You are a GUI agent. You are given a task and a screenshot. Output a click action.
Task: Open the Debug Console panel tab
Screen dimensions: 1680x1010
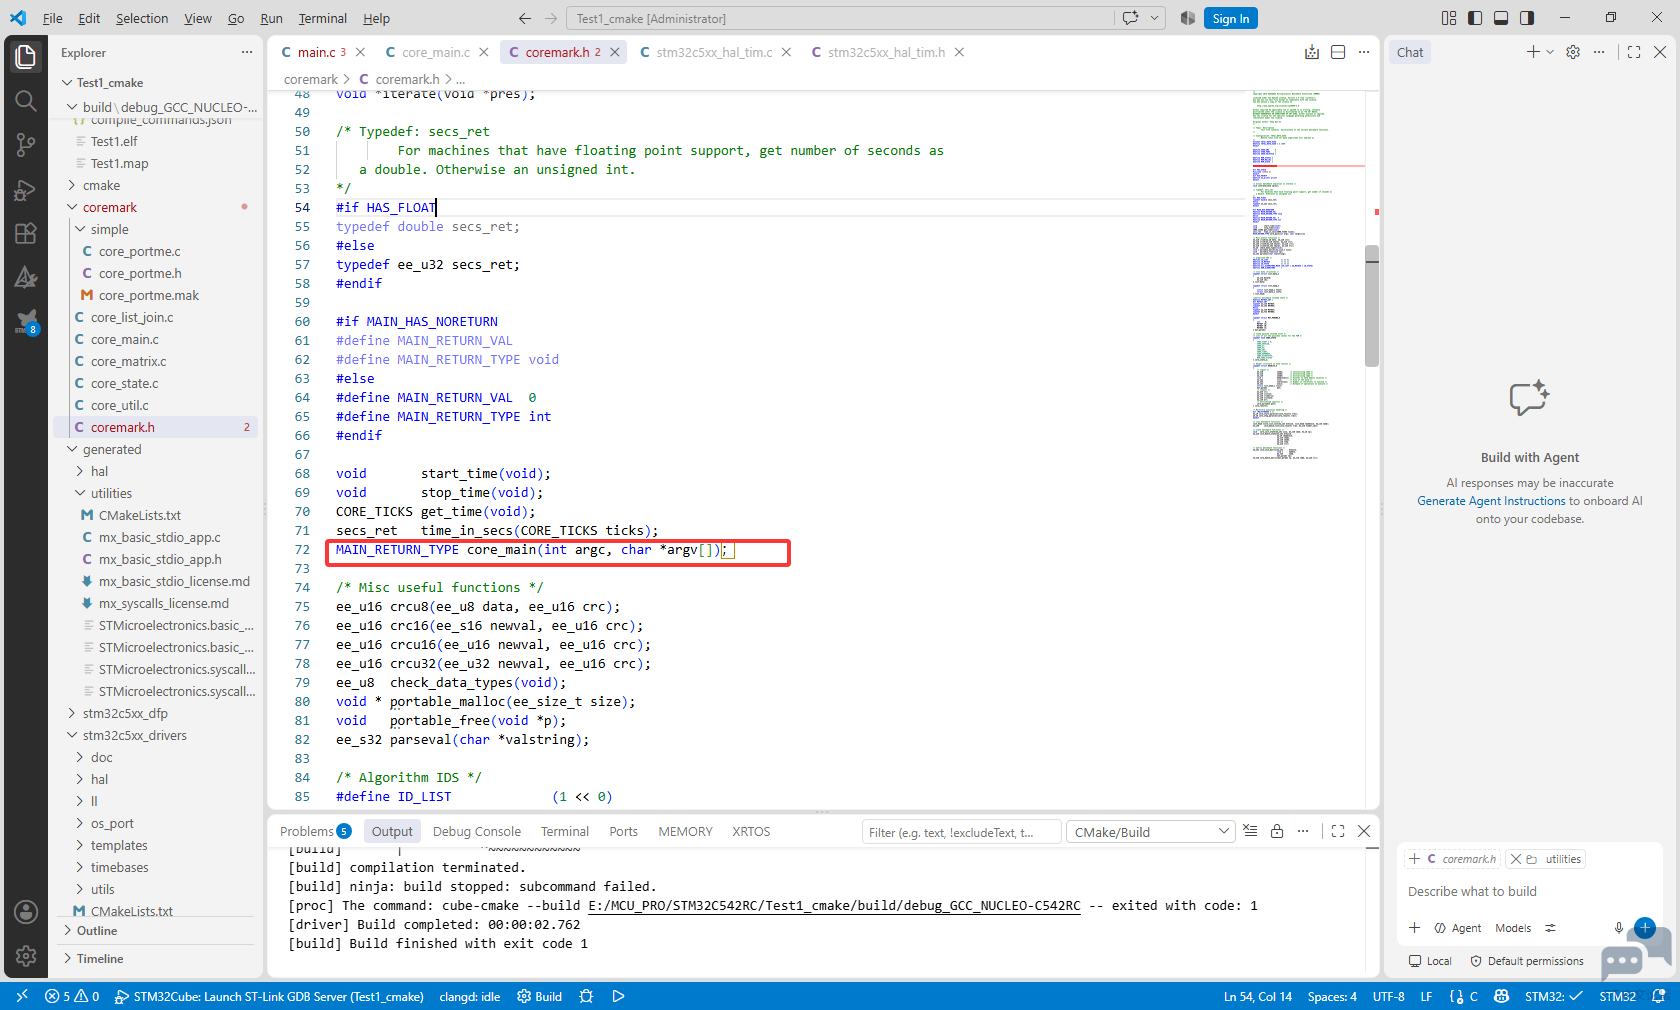tap(477, 831)
